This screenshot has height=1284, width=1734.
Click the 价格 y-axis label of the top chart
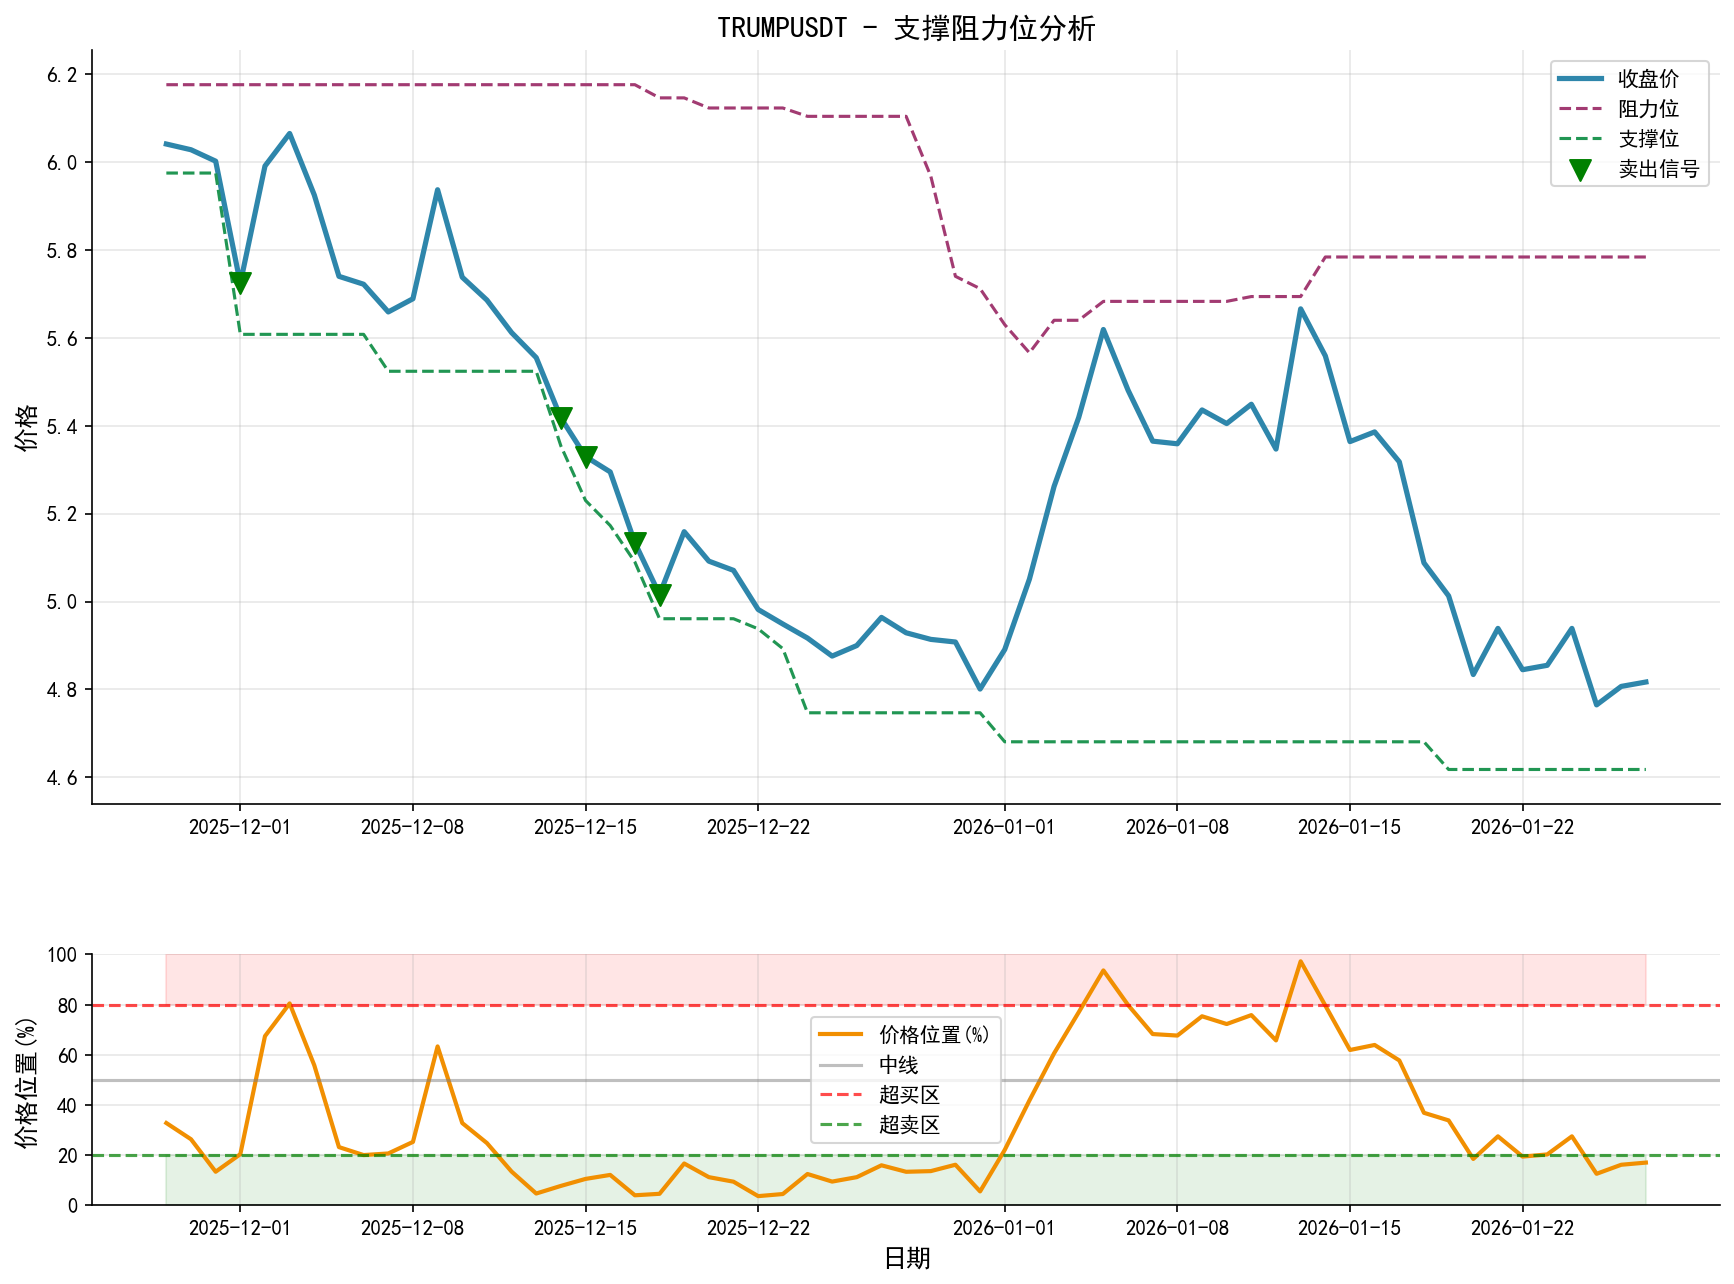coord(27,427)
